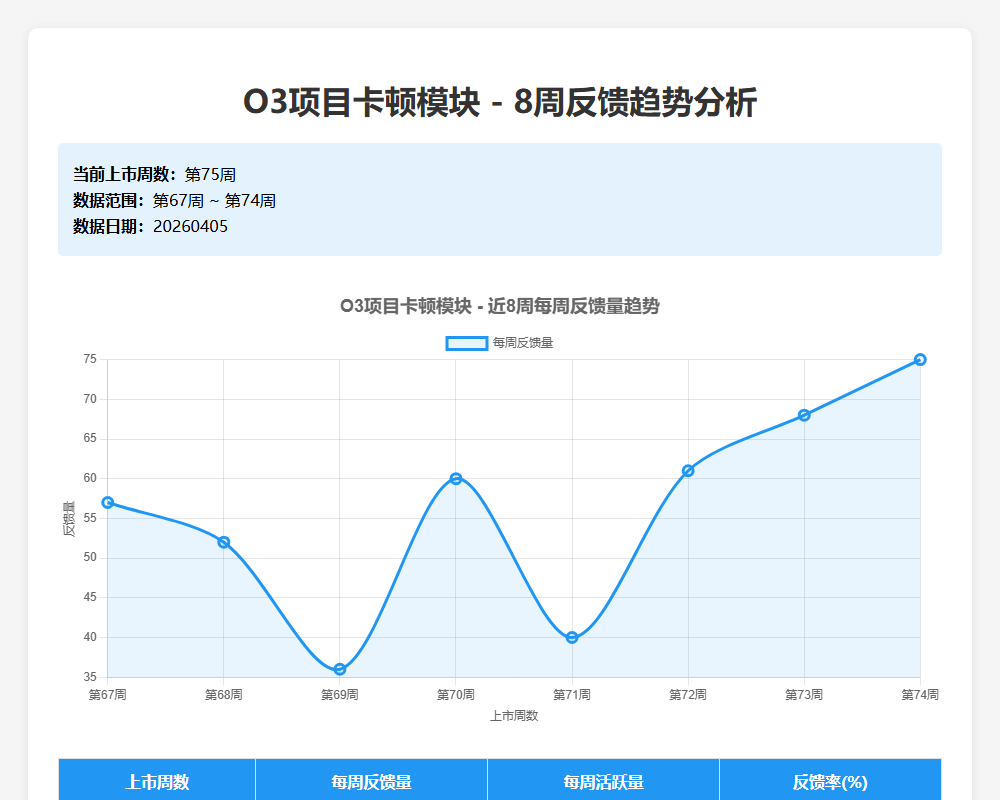Click the x-axis title 上市周数 below chart
The image size is (1000, 800).
514,716
